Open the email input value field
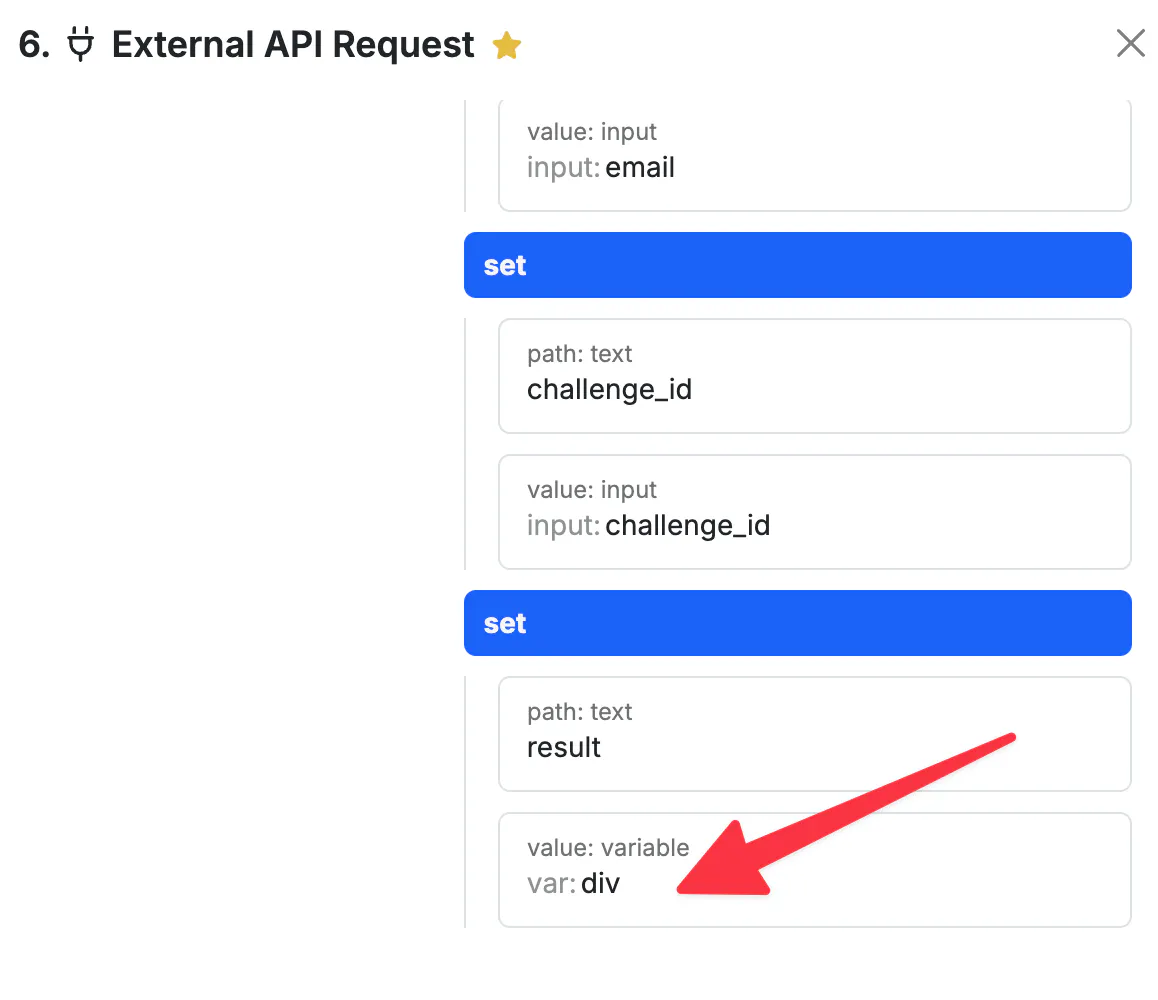The width and height of the screenshot is (1158, 1000). [814, 155]
